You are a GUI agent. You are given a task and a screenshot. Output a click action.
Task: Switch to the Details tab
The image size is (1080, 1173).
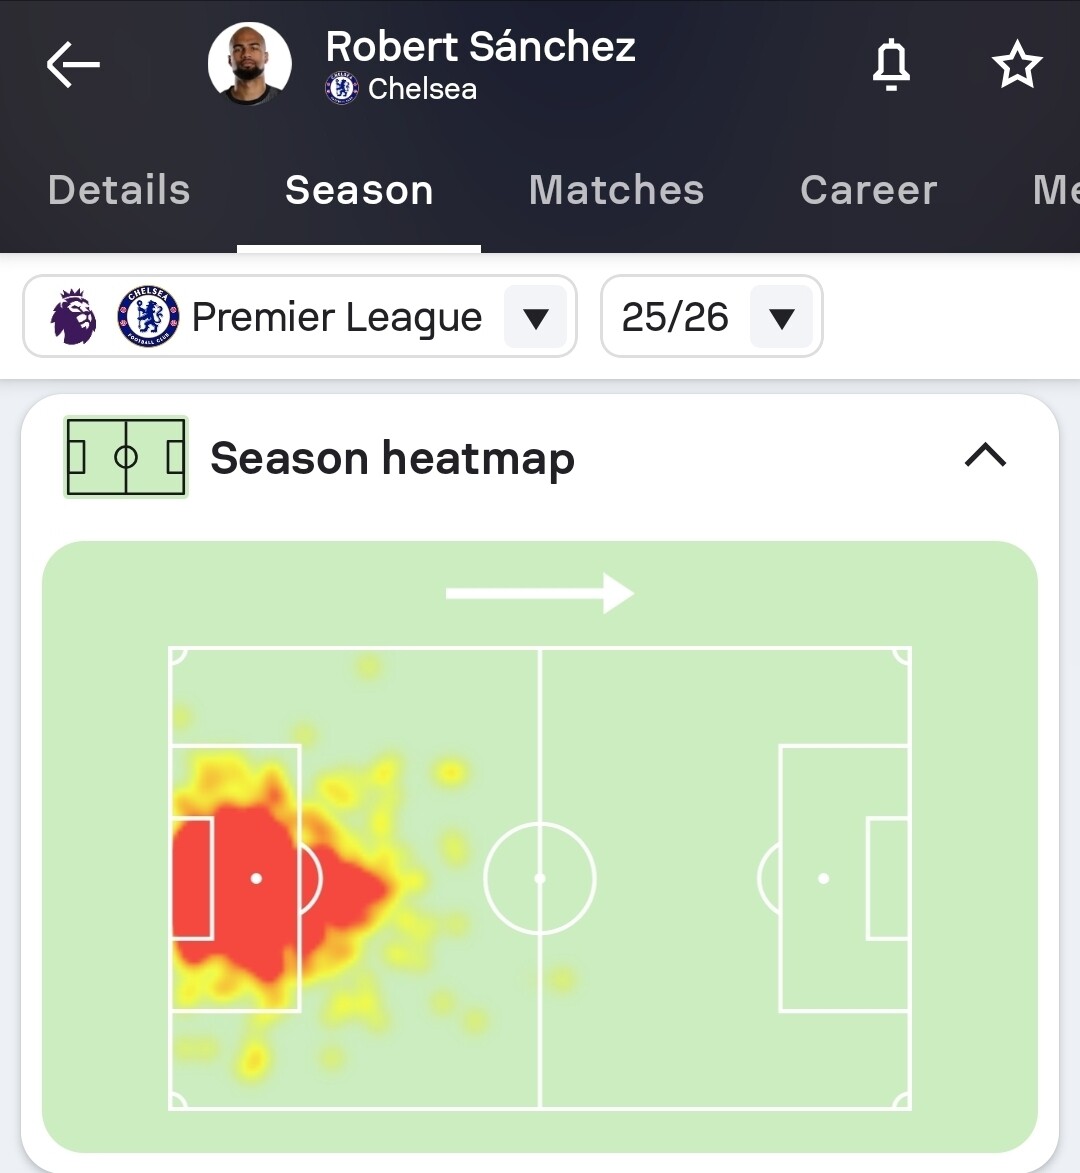coord(119,190)
